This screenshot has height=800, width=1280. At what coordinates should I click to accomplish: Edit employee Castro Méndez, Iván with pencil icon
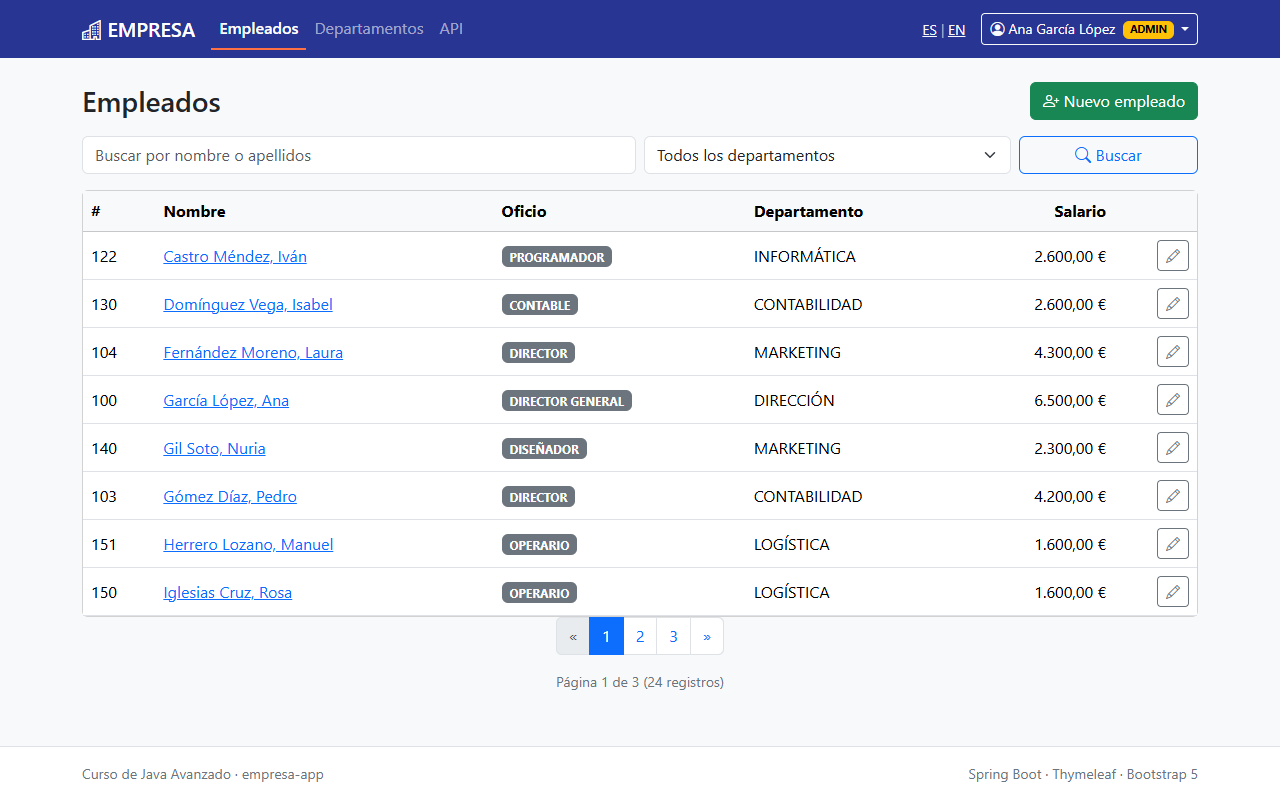(1173, 256)
